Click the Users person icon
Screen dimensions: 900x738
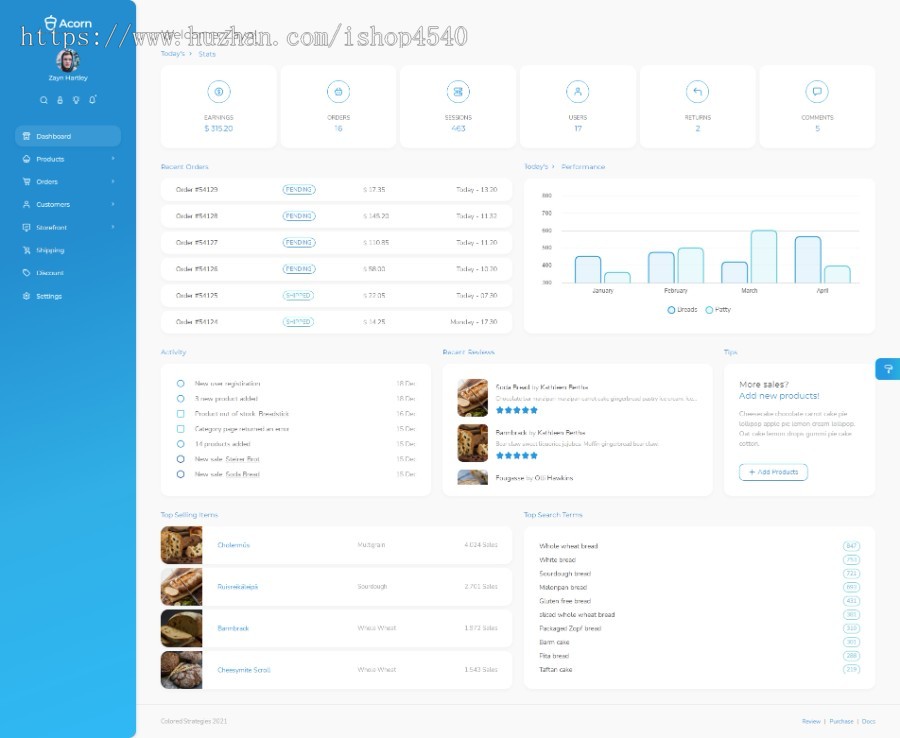point(578,92)
